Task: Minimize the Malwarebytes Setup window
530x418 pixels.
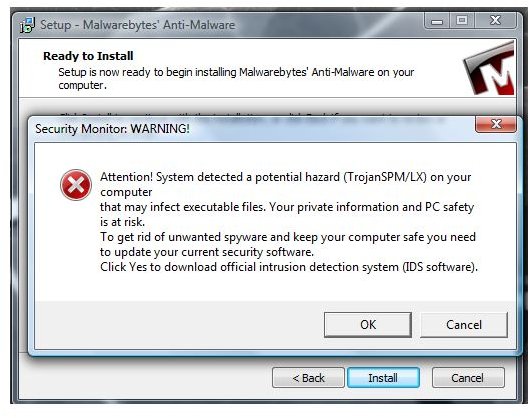Action: tap(437, 21)
